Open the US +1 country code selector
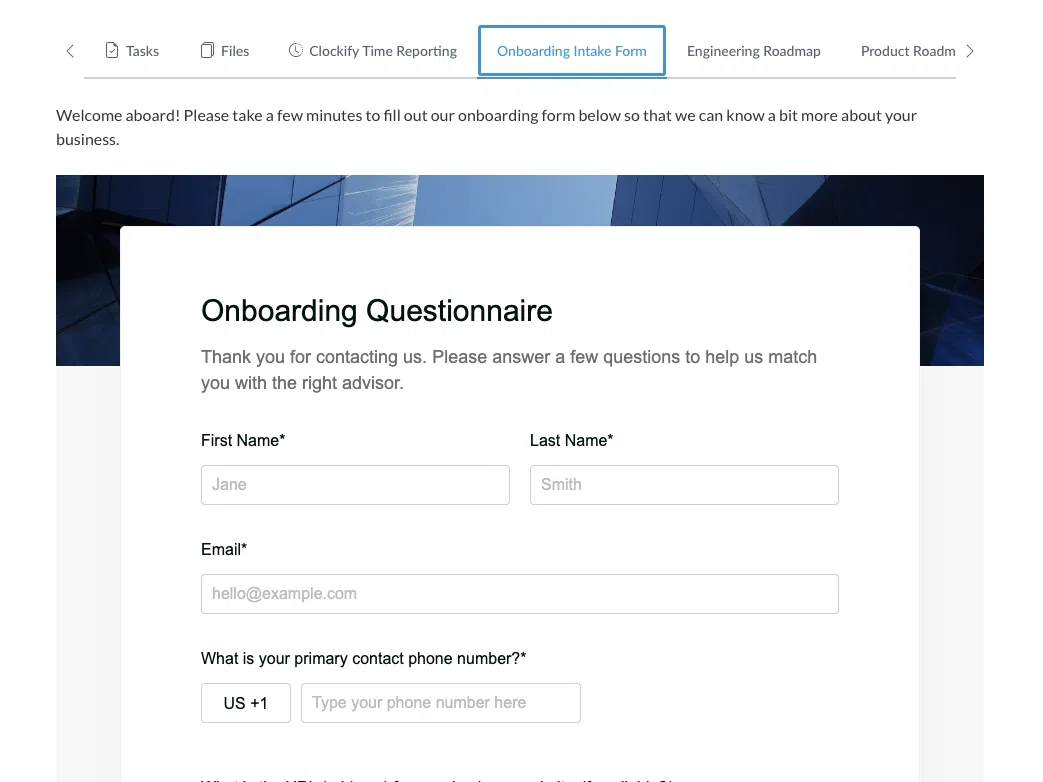Screen dimensions: 1043x782 246,703
